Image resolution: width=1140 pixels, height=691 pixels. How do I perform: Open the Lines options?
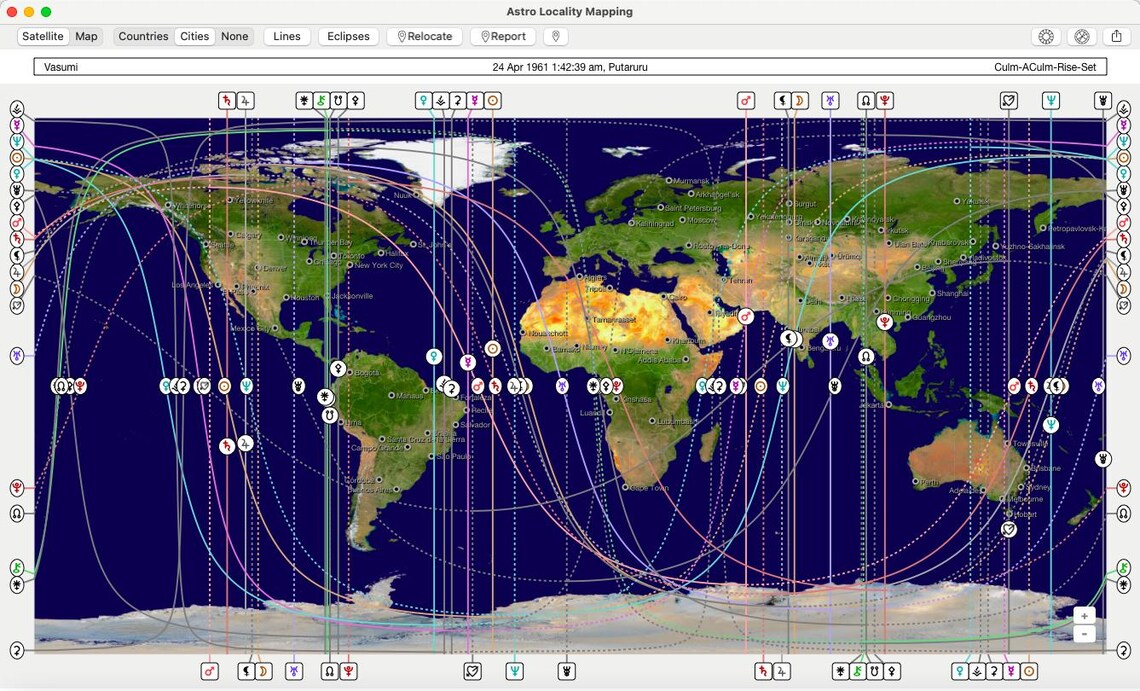[x=287, y=36]
